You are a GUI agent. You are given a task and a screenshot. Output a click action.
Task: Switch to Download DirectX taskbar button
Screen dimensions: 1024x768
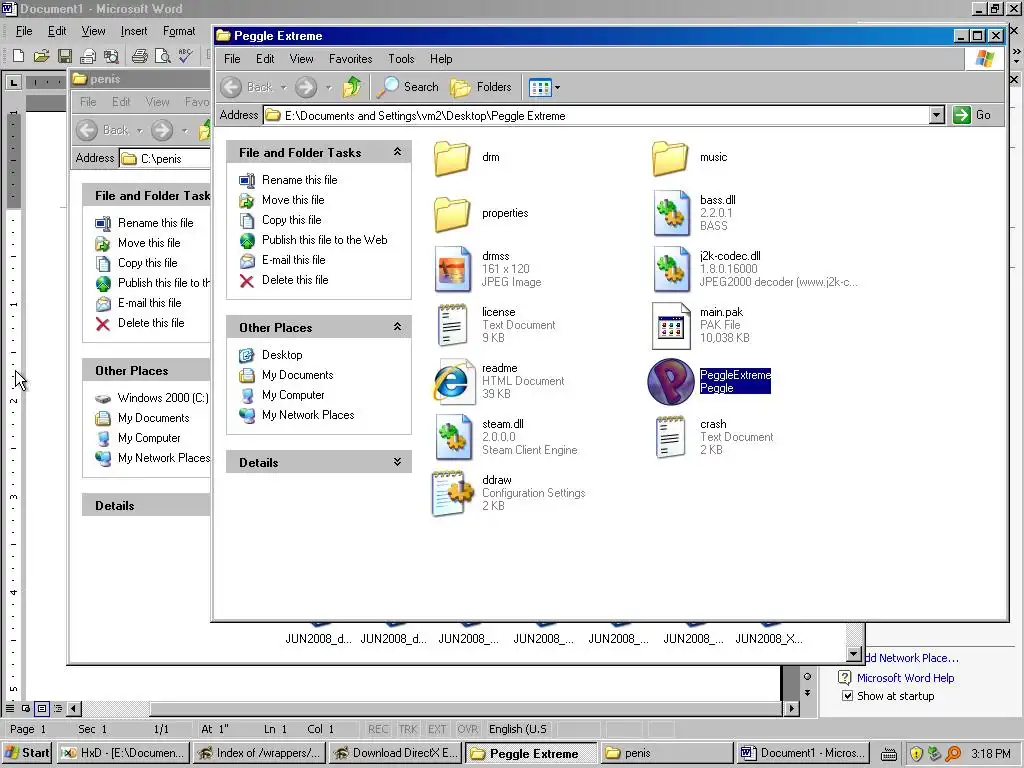click(396, 753)
